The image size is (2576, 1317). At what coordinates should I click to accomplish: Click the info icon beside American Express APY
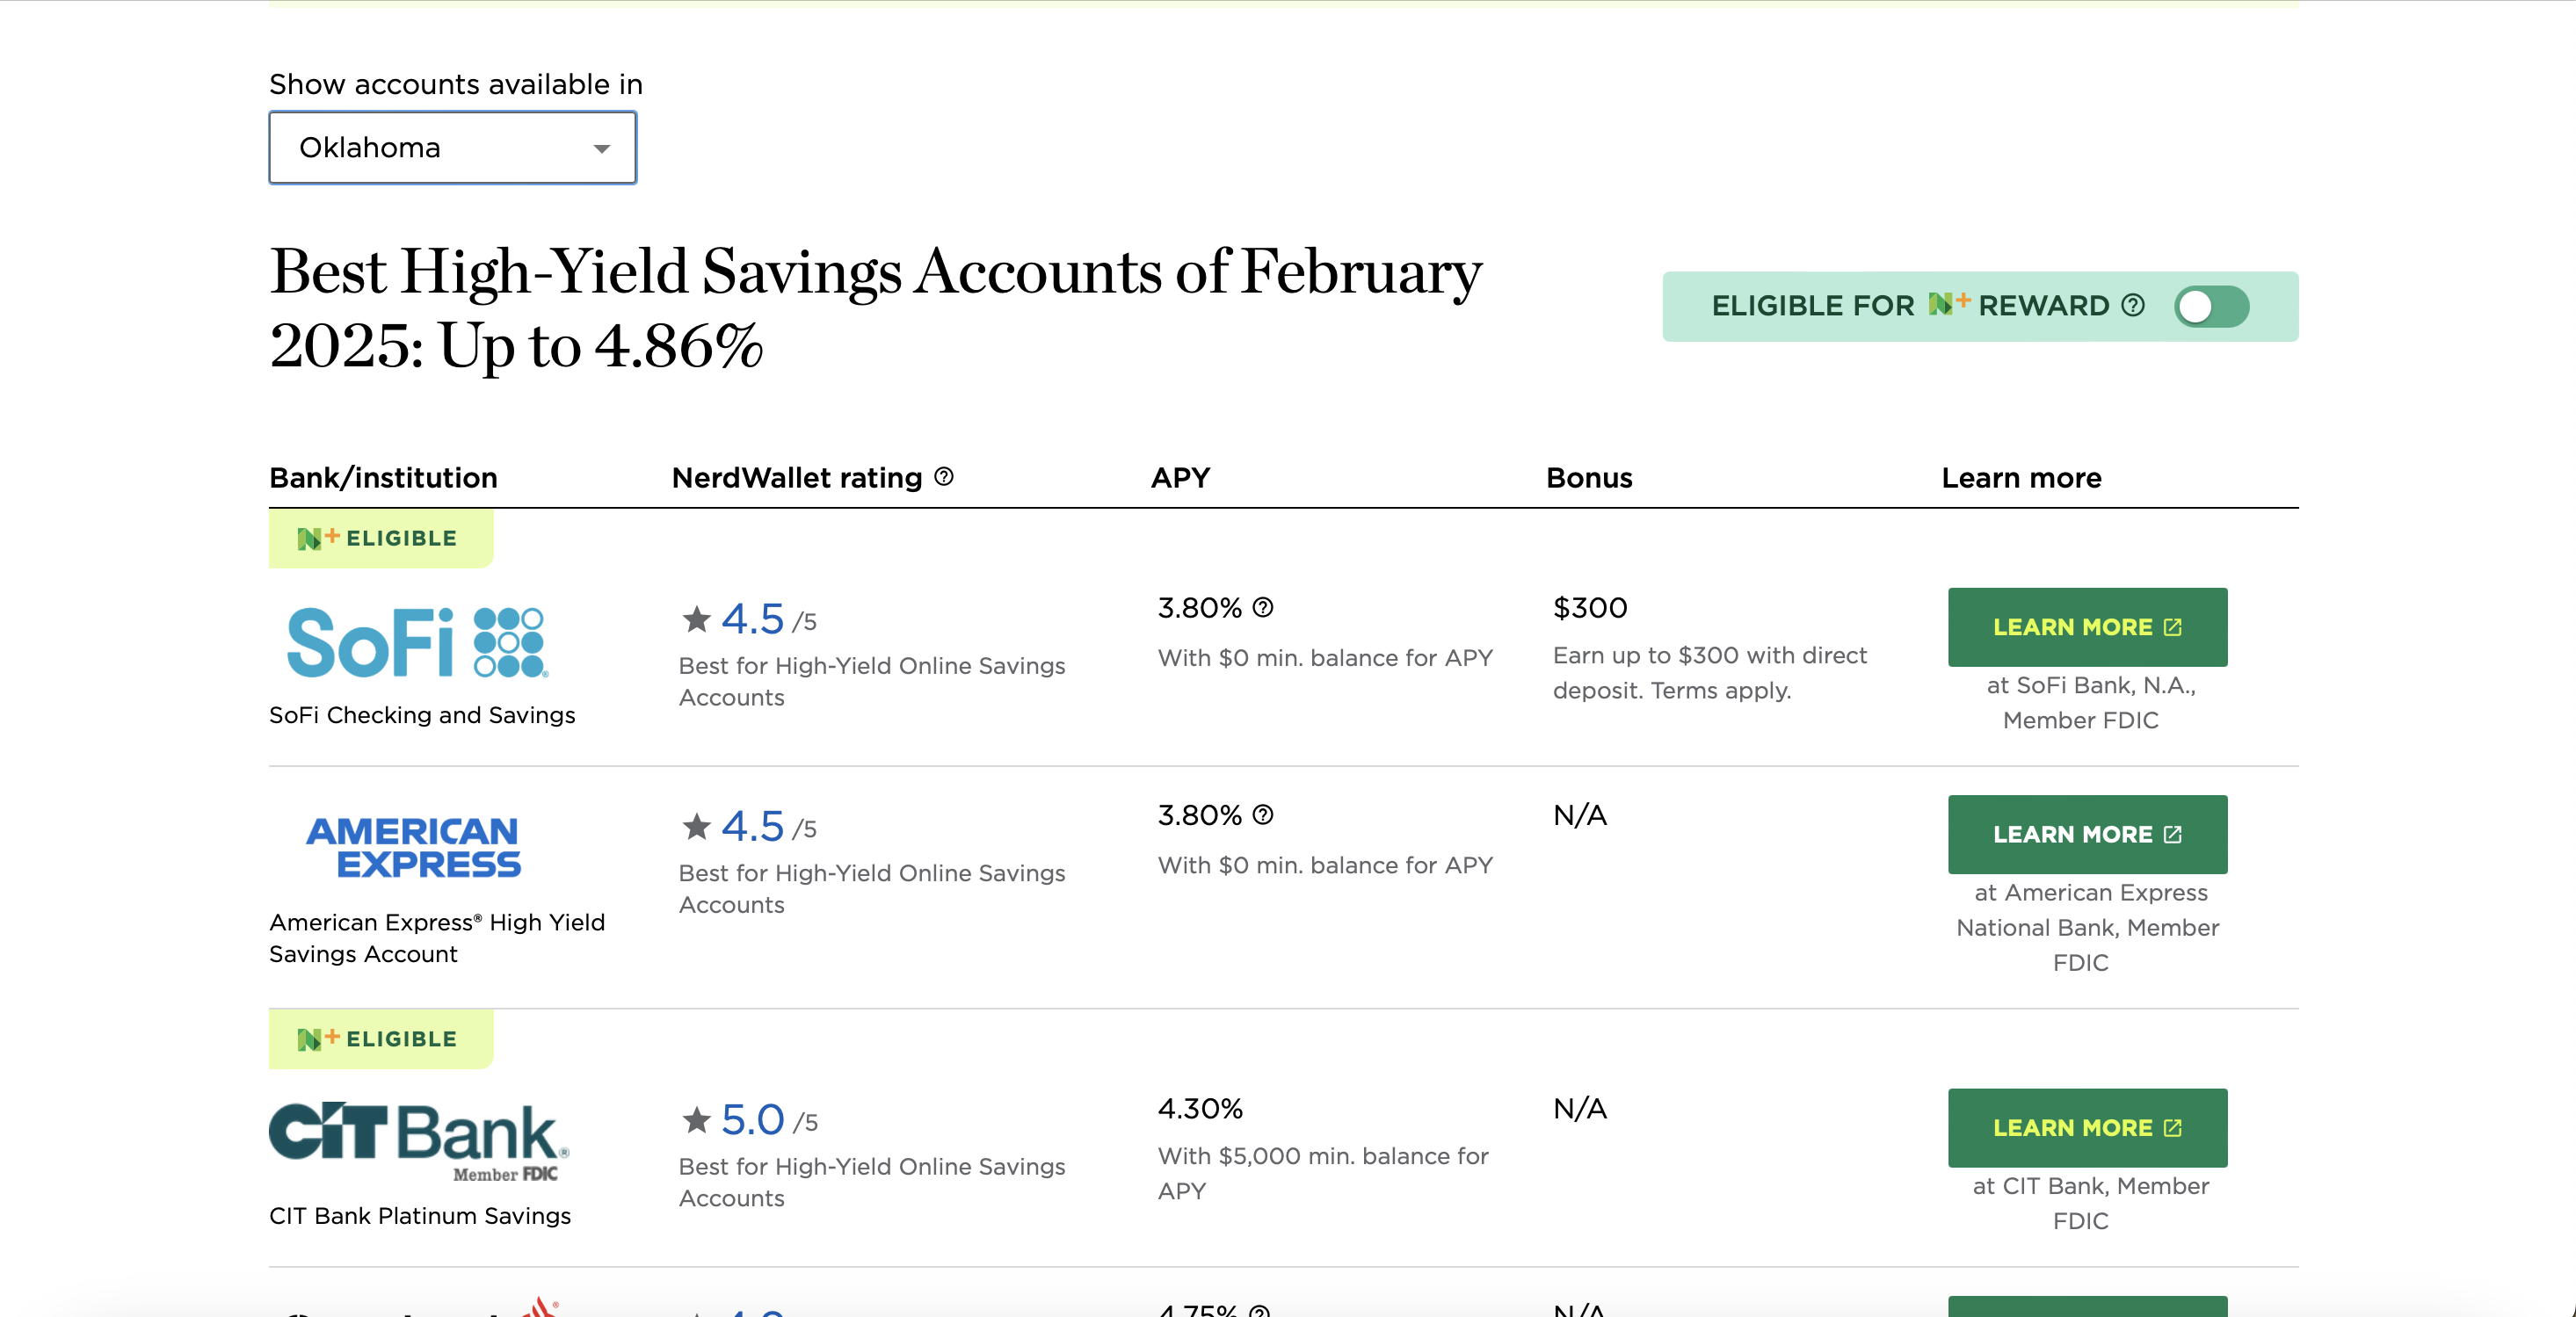[x=1263, y=815]
